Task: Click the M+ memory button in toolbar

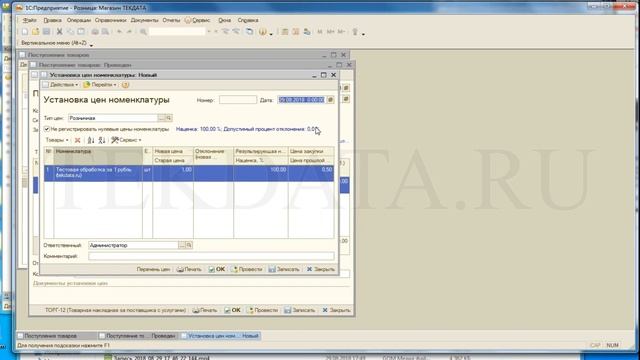Action: point(330,31)
